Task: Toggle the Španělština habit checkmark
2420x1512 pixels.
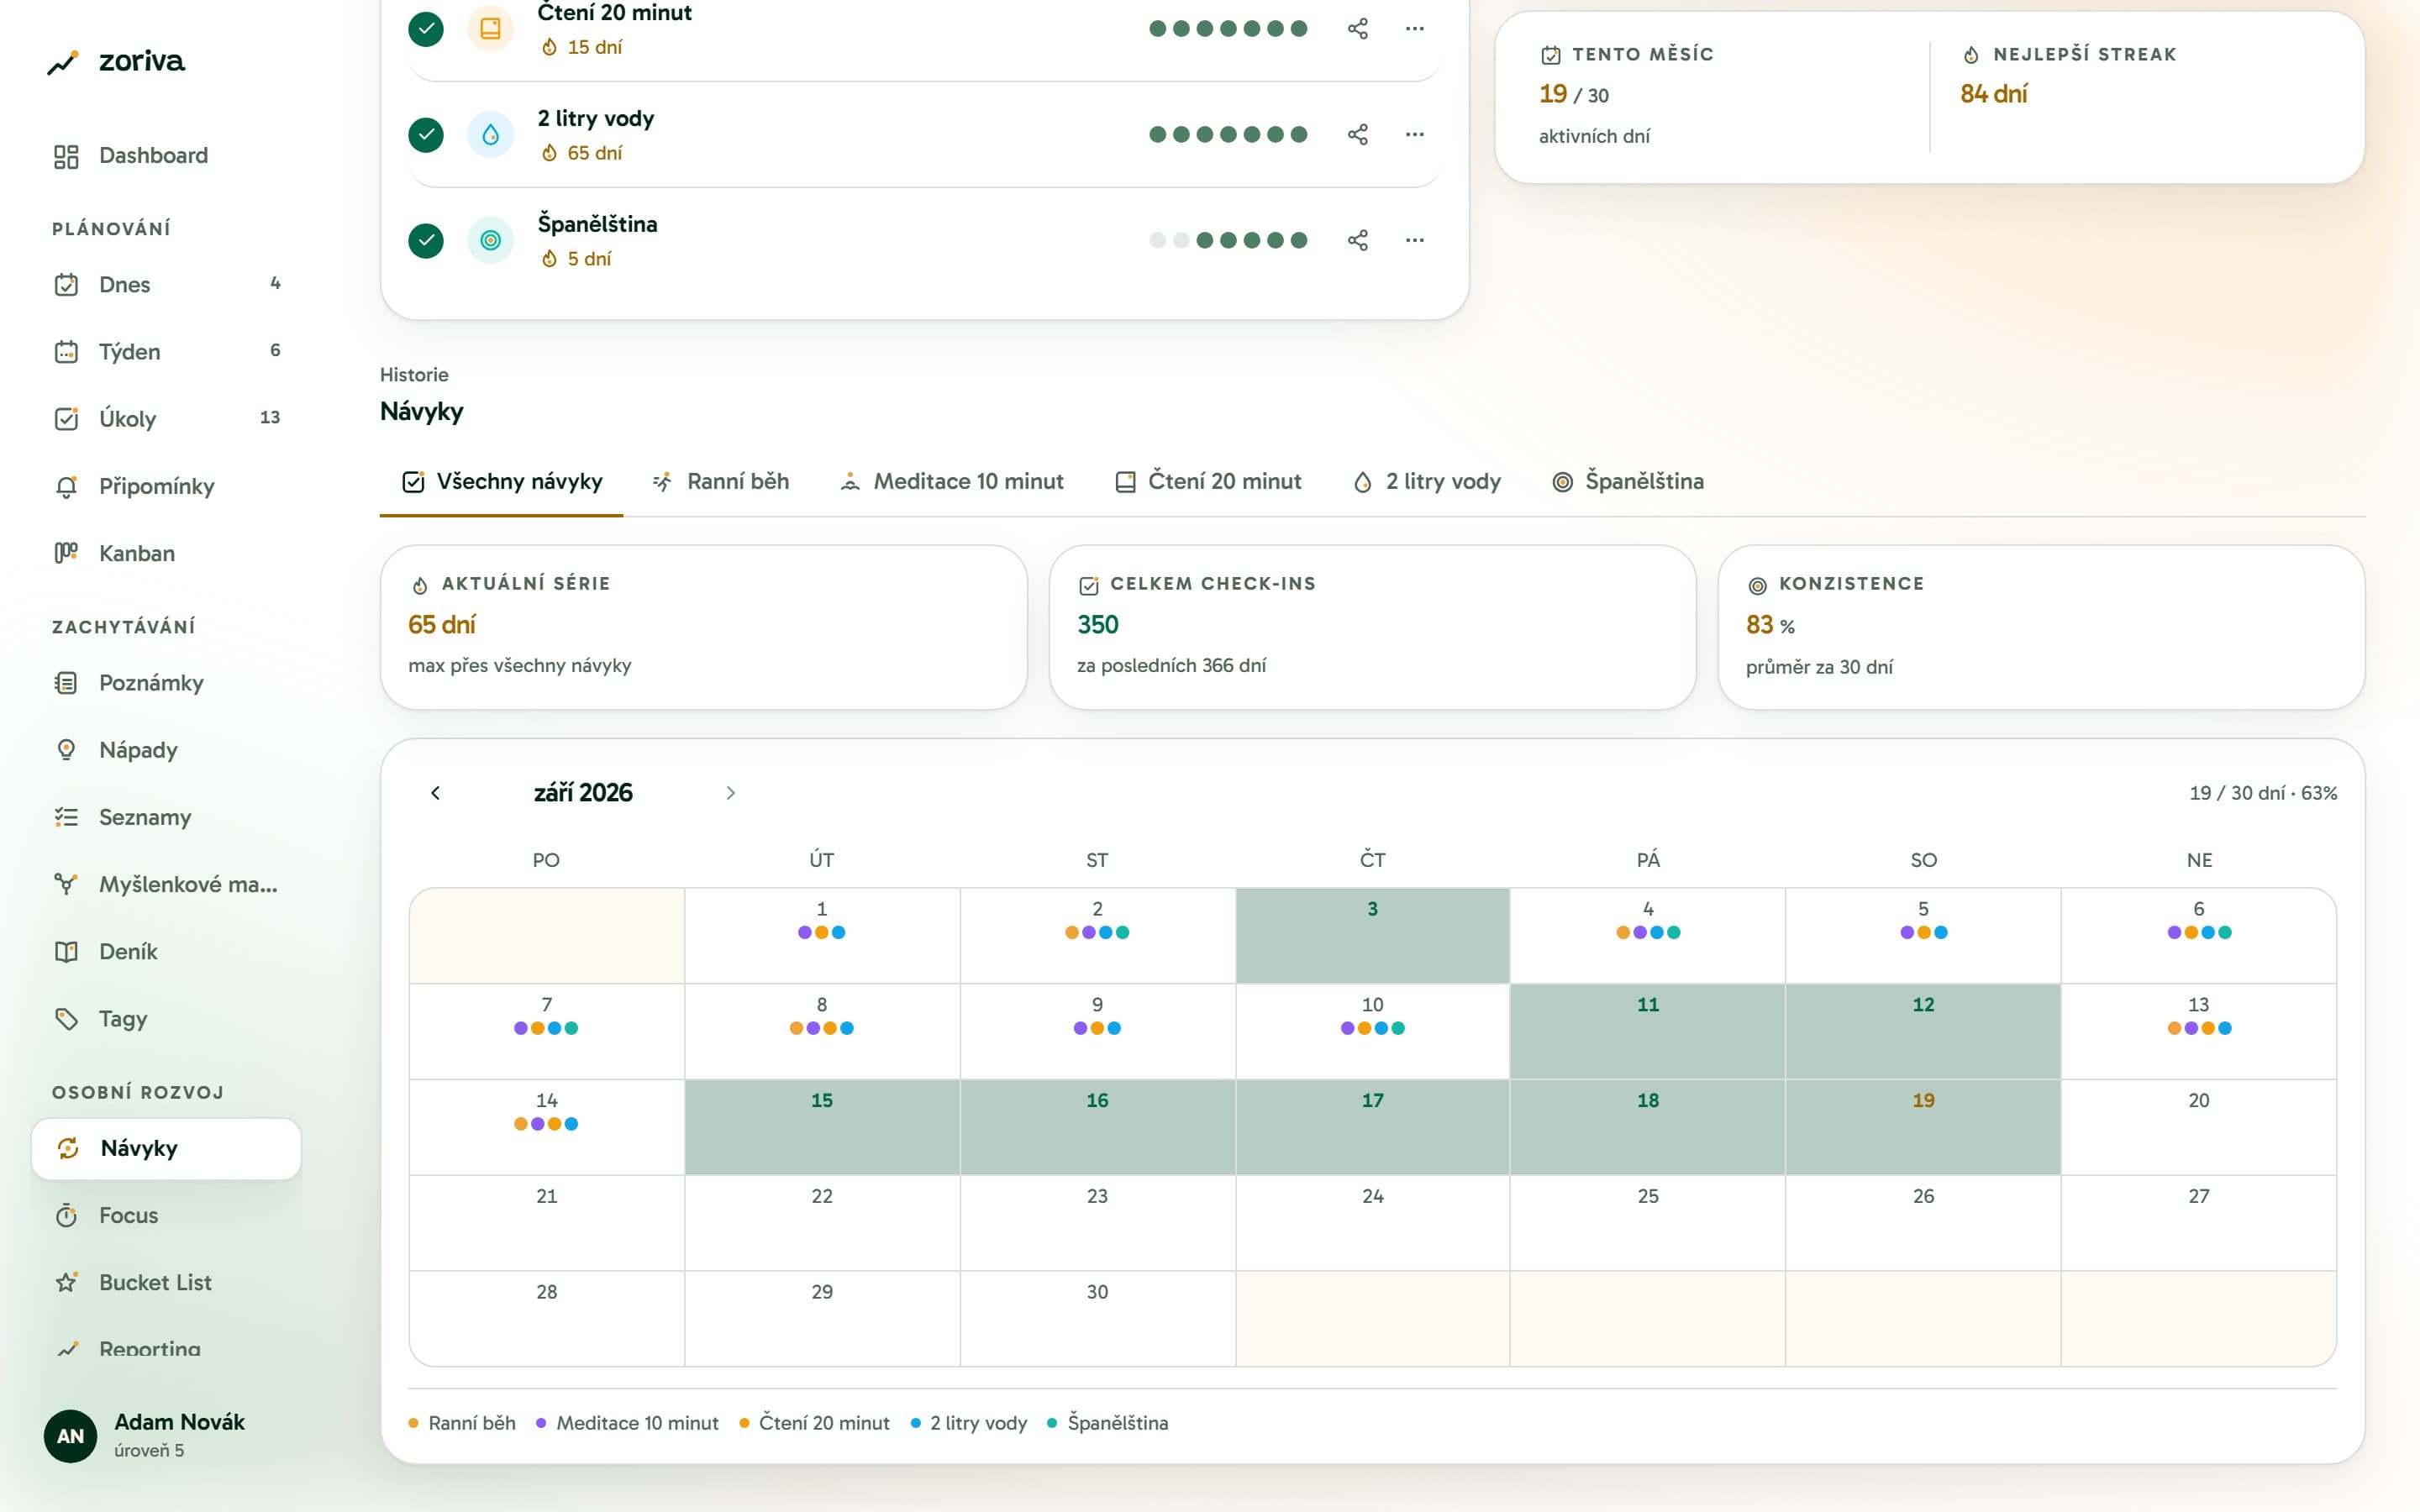Action: tap(426, 240)
